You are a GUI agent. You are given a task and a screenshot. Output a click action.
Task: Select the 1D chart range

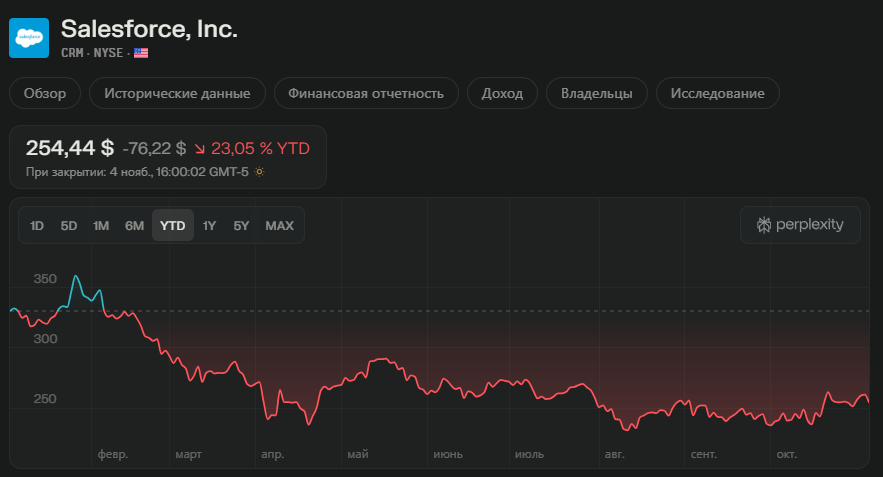click(37, 226)
